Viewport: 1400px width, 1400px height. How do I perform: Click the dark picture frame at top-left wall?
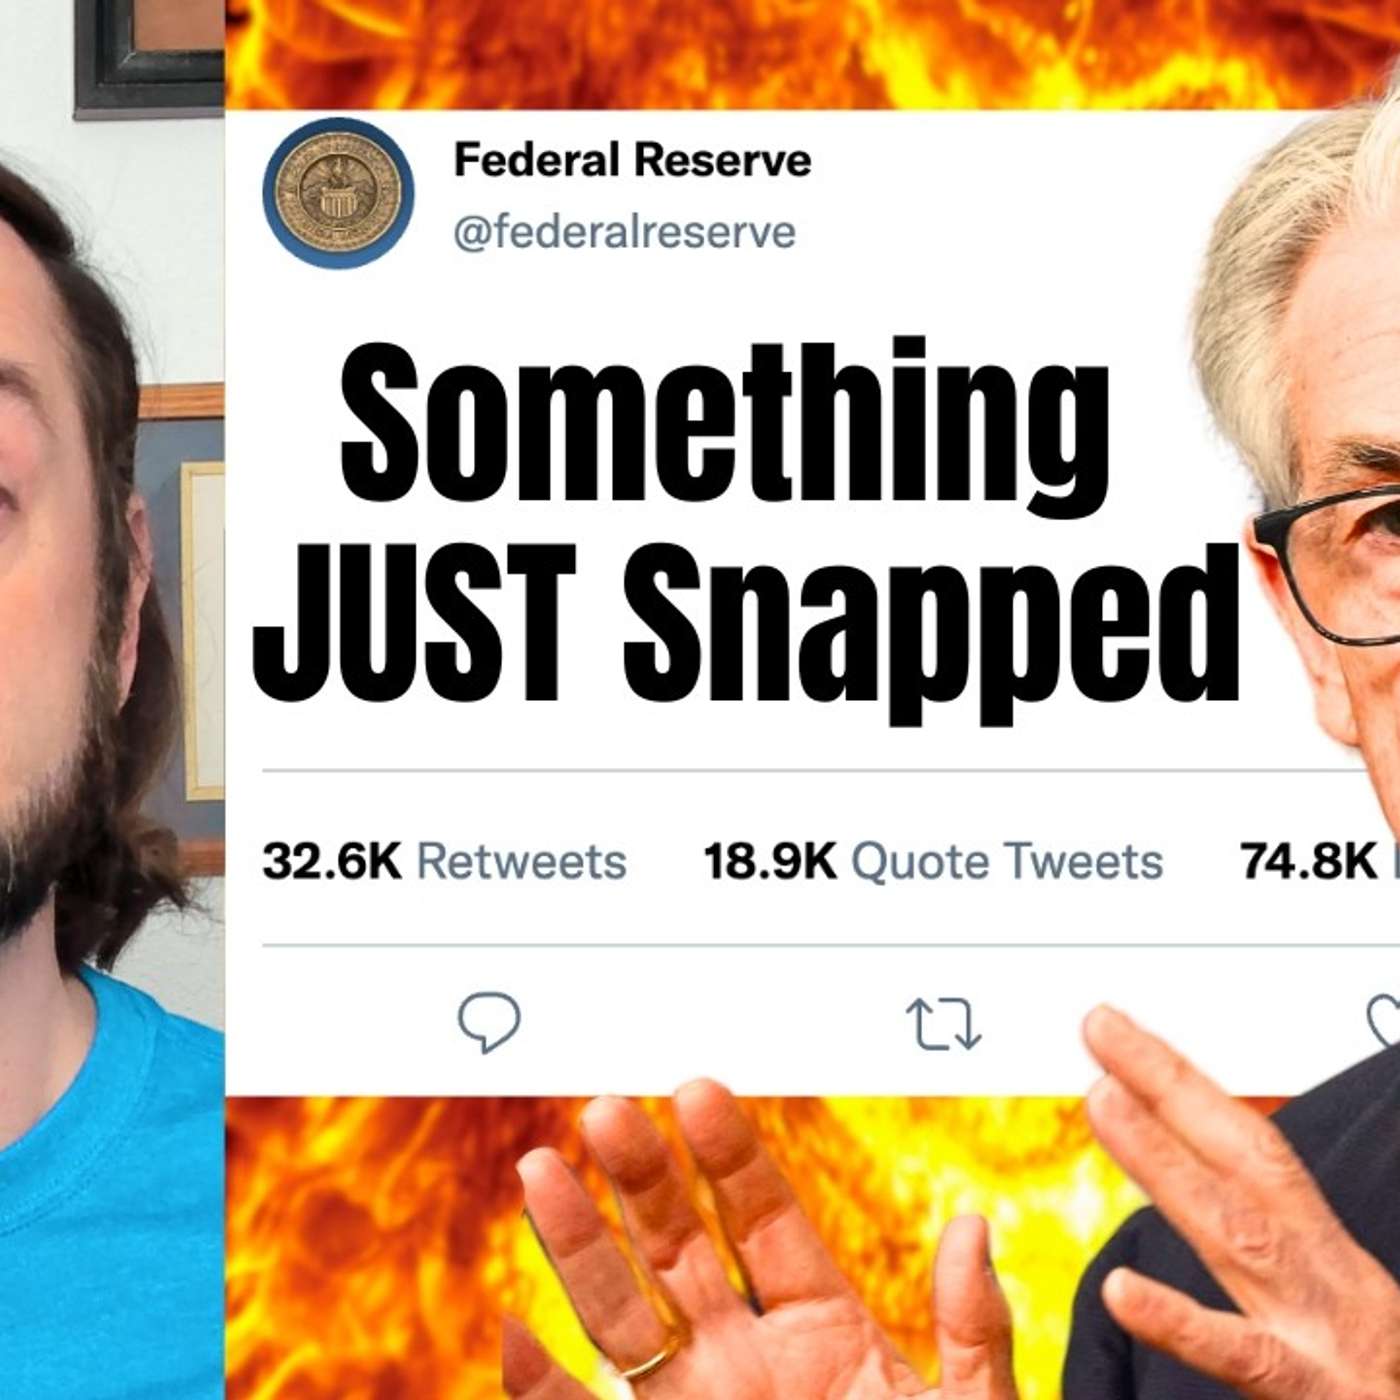point(150,57)
